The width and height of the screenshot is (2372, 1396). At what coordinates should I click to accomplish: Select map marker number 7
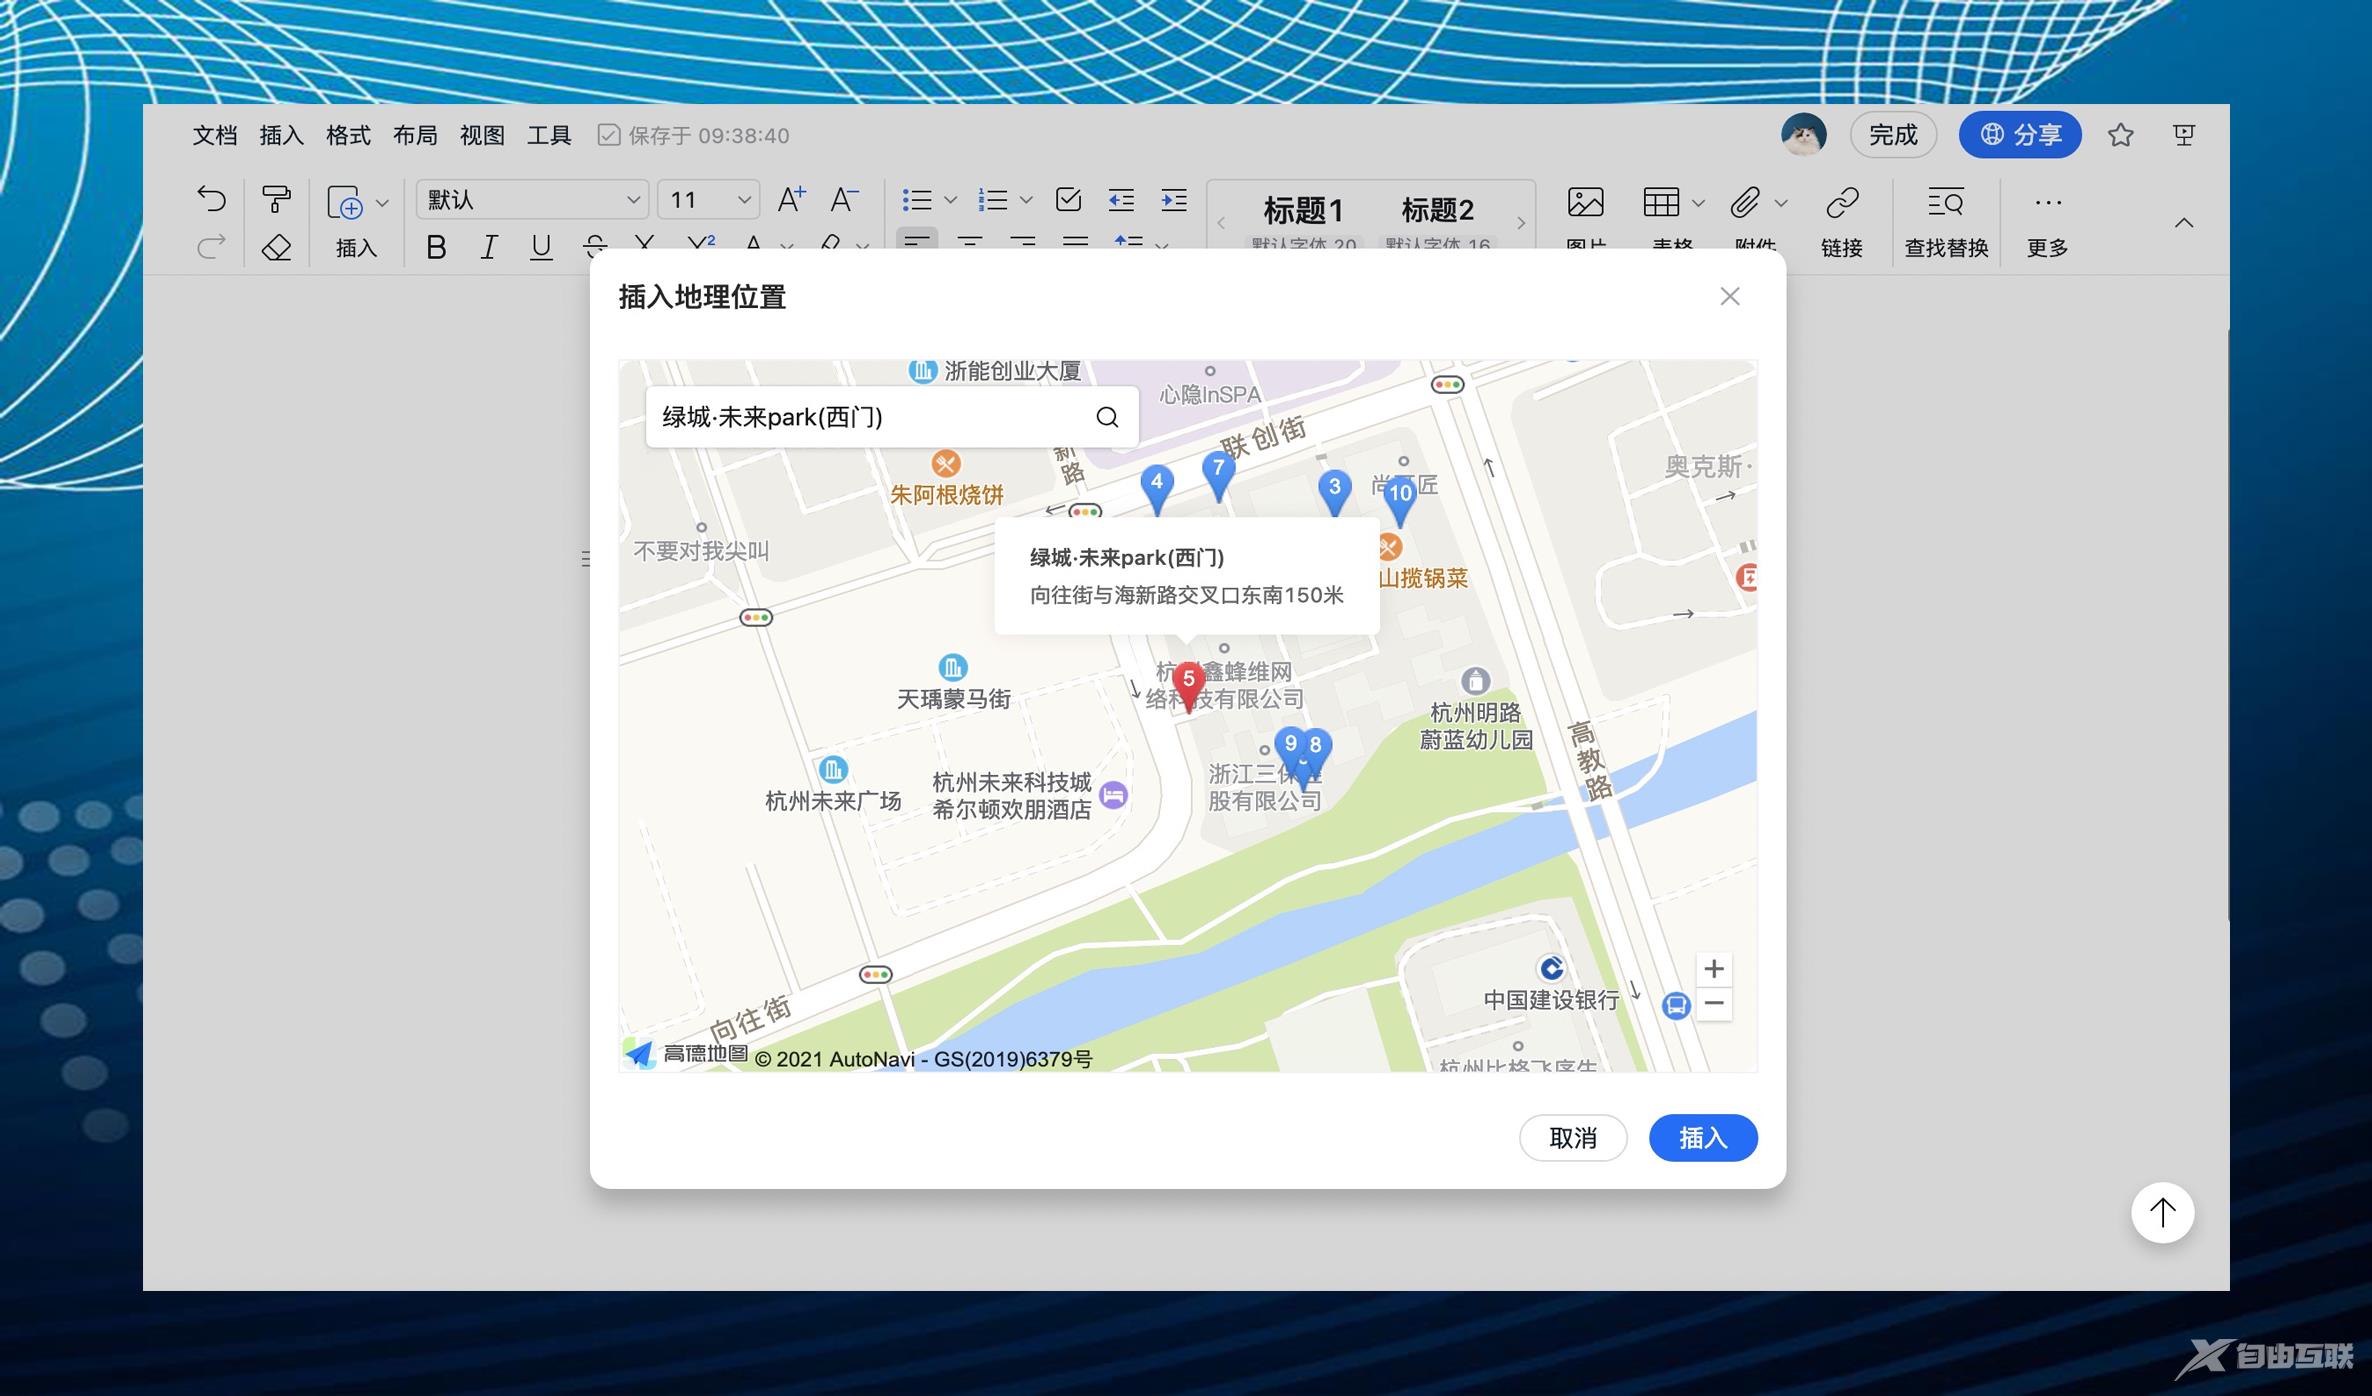point(1218,476)
